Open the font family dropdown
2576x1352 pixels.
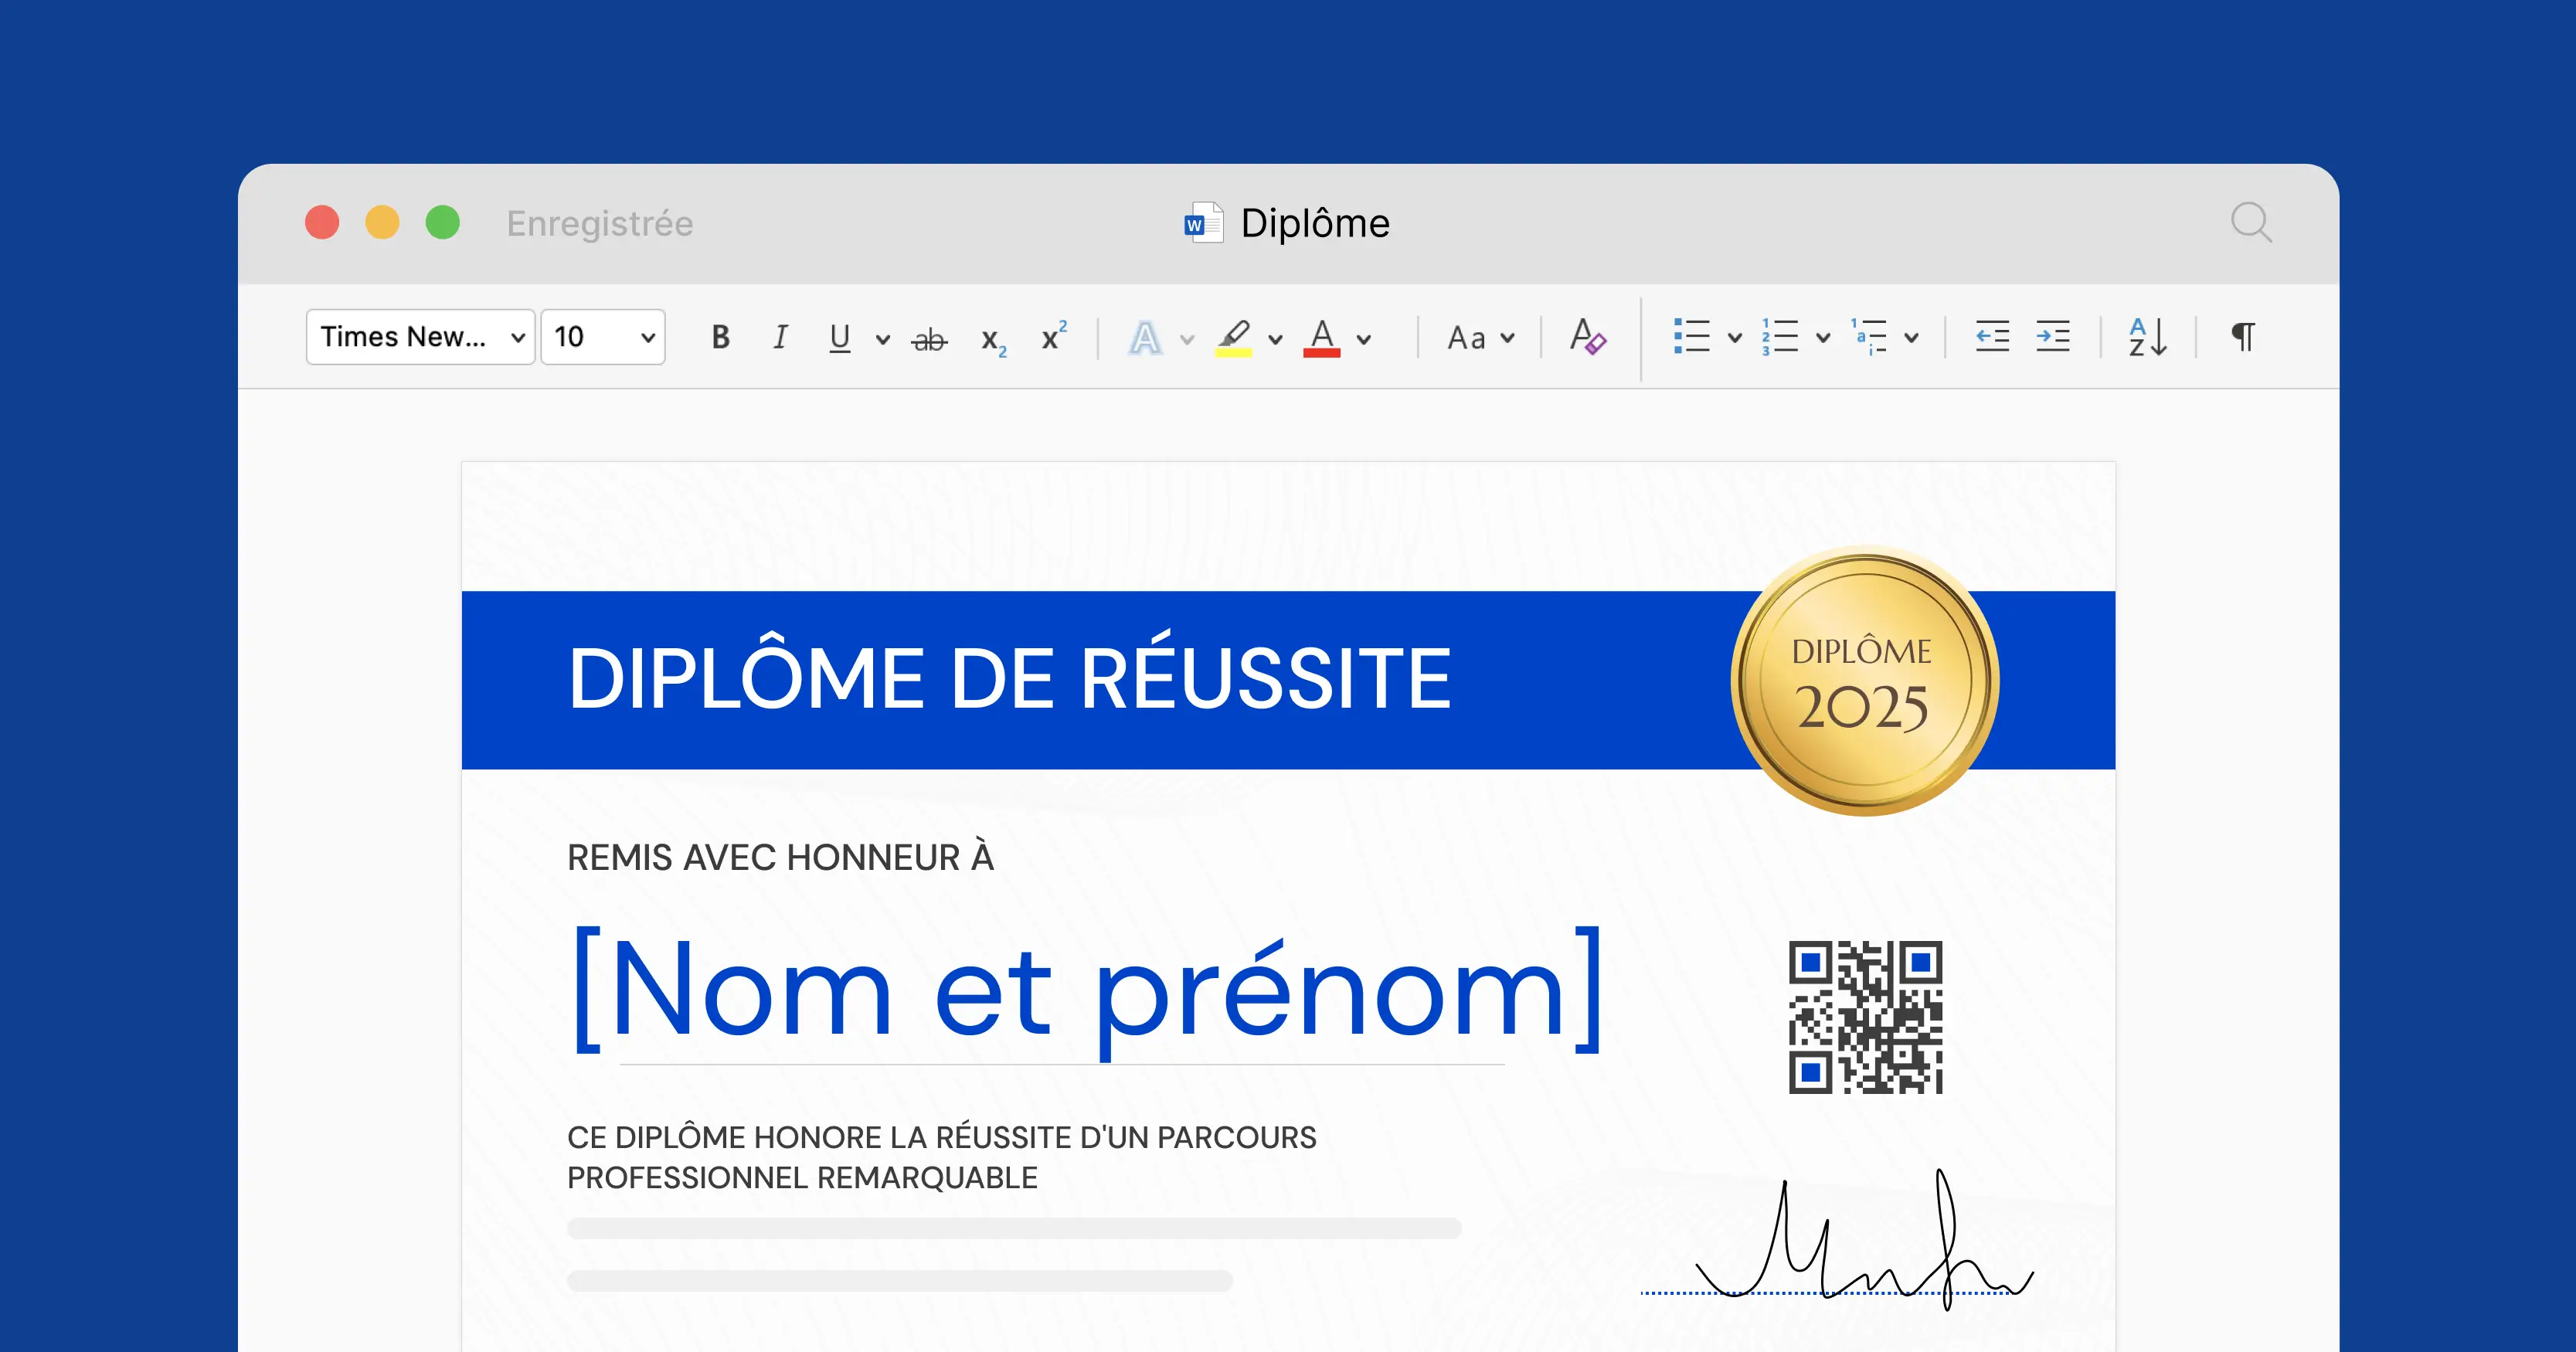(420, 337)
